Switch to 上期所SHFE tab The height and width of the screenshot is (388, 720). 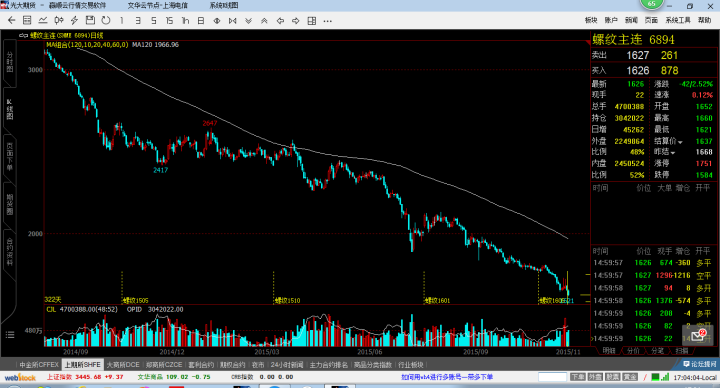coord(82,365)
